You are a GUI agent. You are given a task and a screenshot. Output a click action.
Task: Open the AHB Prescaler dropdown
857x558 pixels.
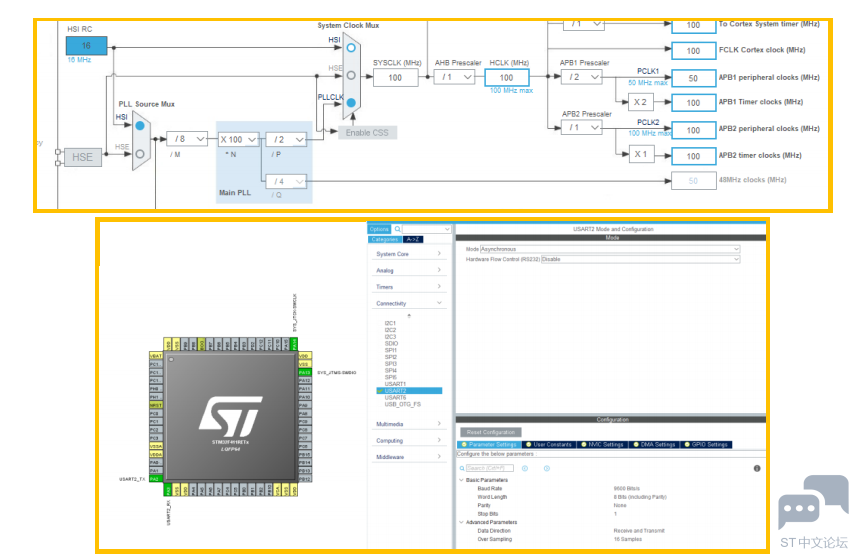454,77
